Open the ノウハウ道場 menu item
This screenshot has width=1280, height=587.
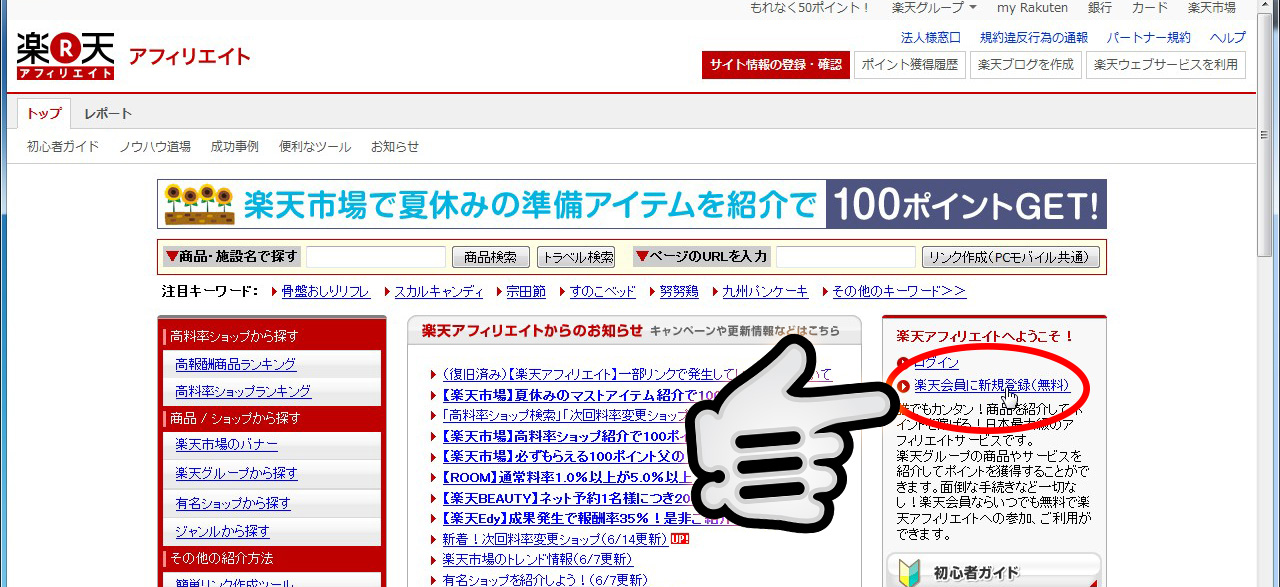pos(157,145)
